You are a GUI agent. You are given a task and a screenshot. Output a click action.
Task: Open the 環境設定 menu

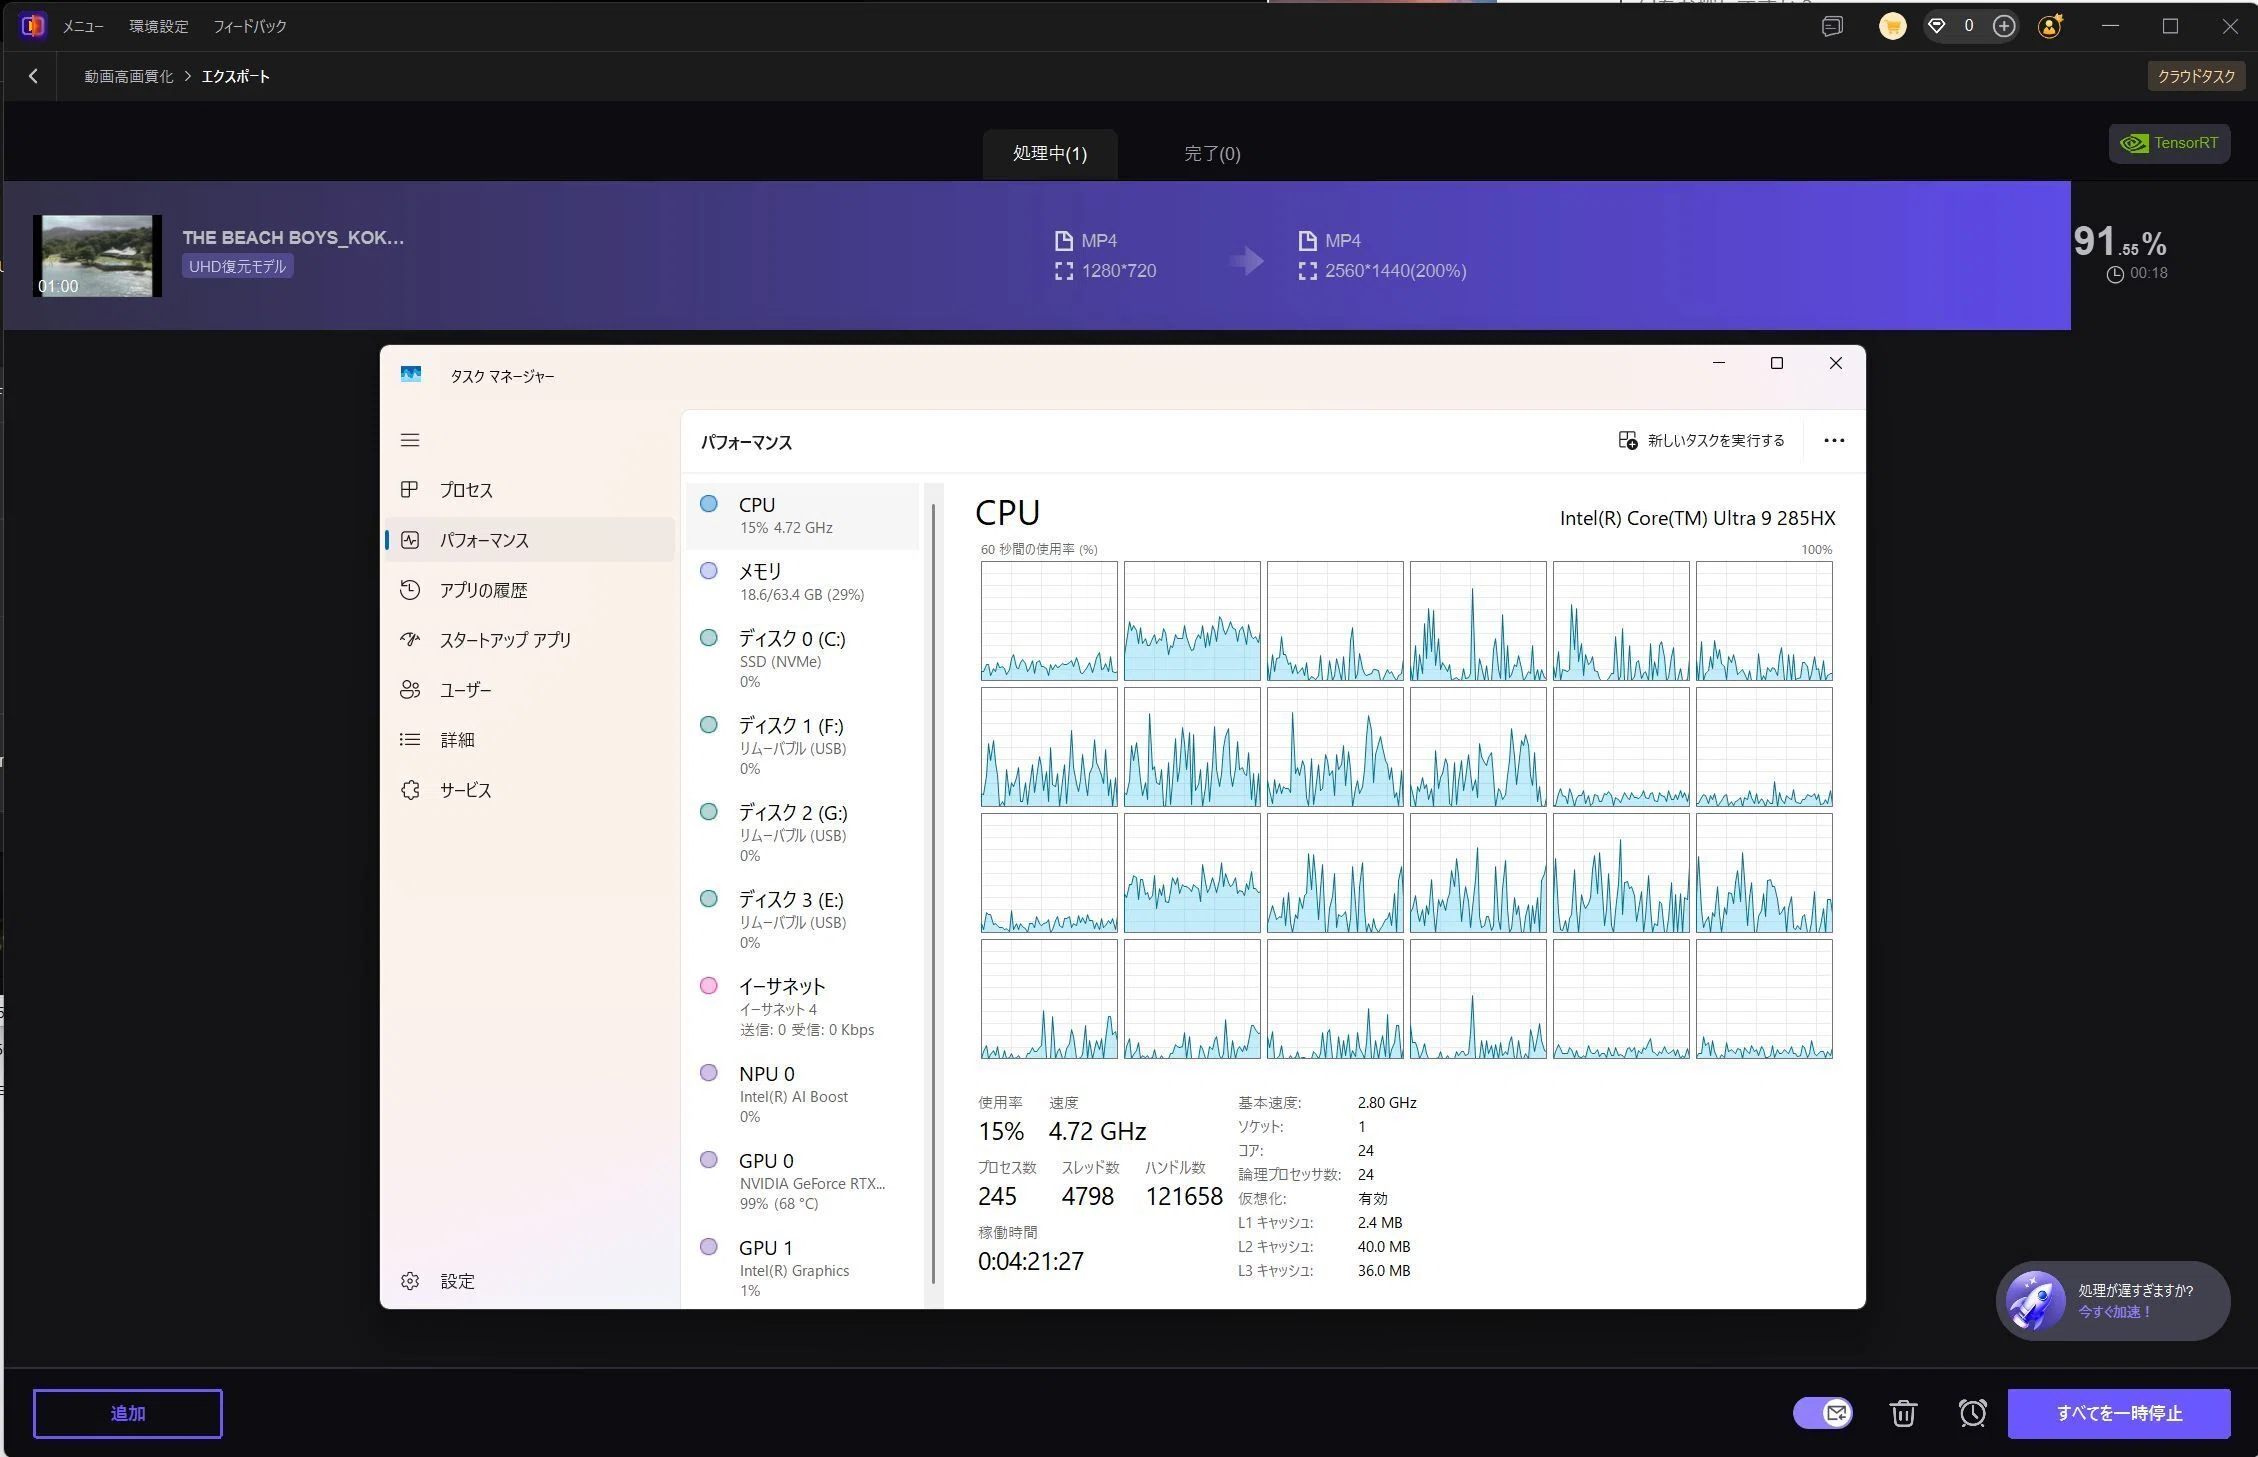click(x=159, y=27)
